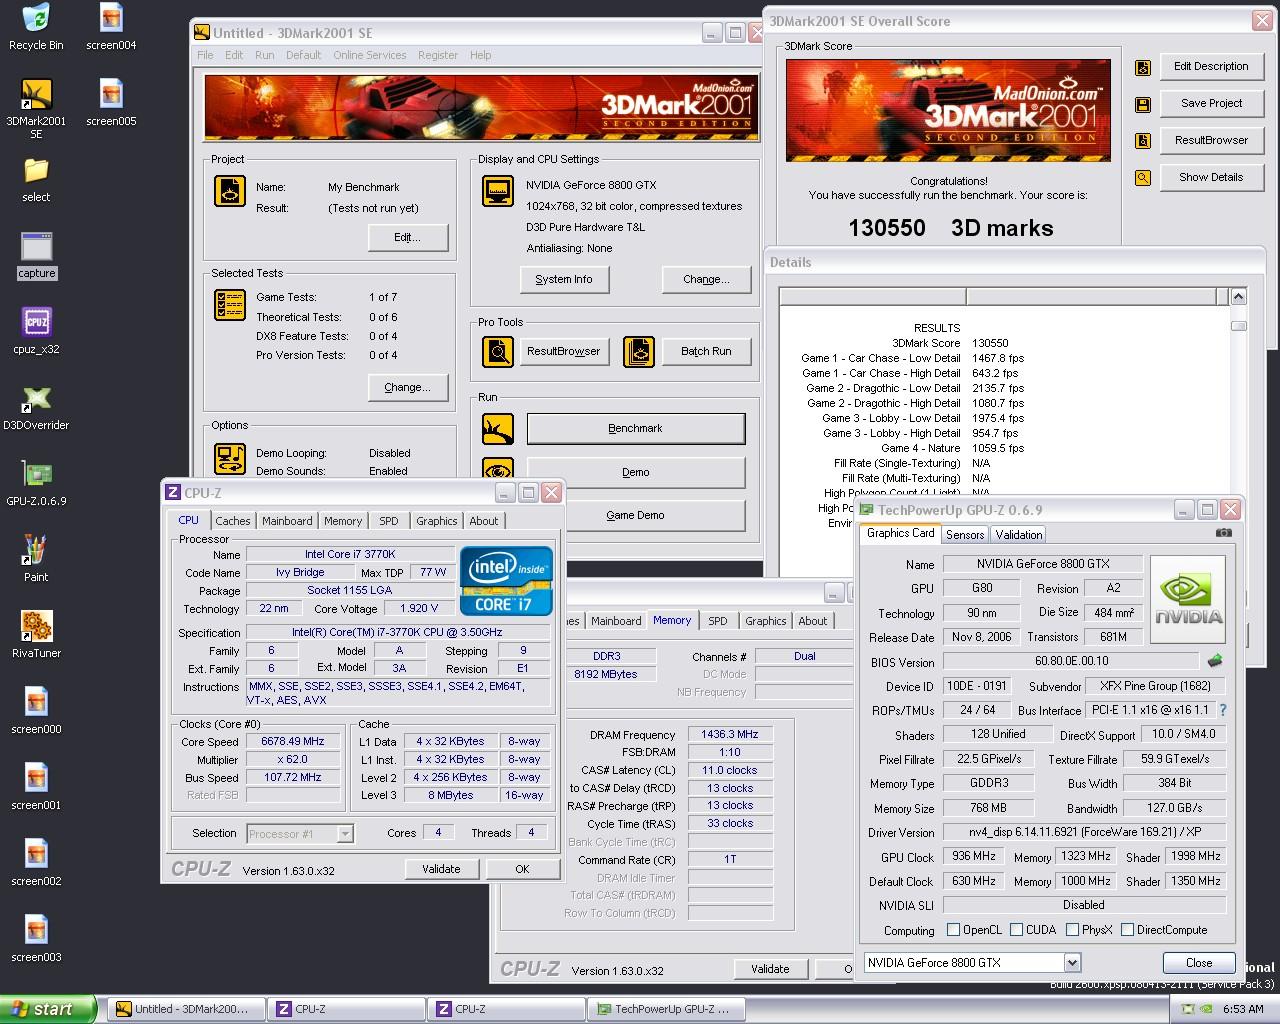Image resolution: width=1280 pixels, height=1024 pixels.
Task: Select the 'select' folder on the desktop
Action: 36,179
